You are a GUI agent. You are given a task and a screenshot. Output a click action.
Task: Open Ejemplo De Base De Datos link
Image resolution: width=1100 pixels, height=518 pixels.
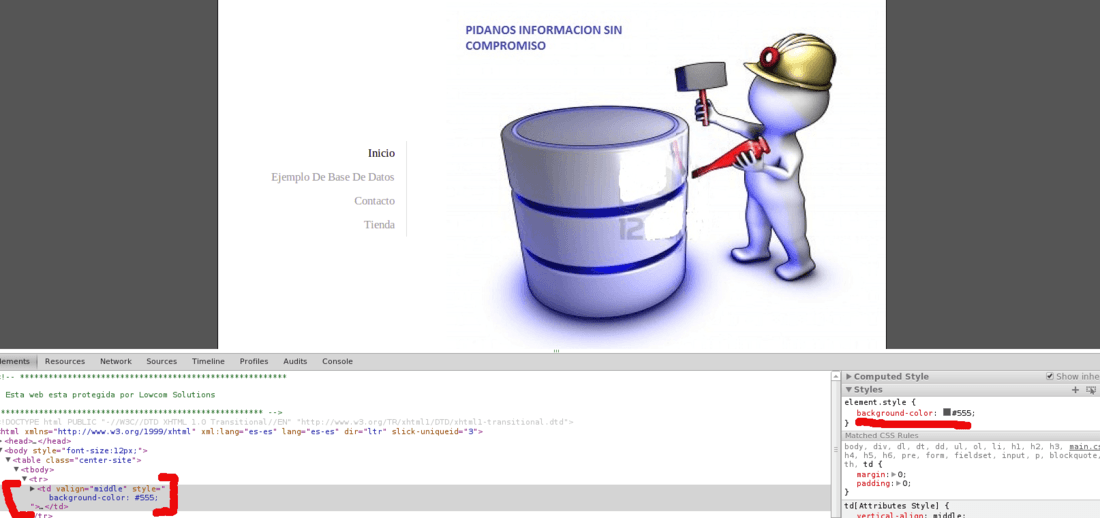coord(333,177)
